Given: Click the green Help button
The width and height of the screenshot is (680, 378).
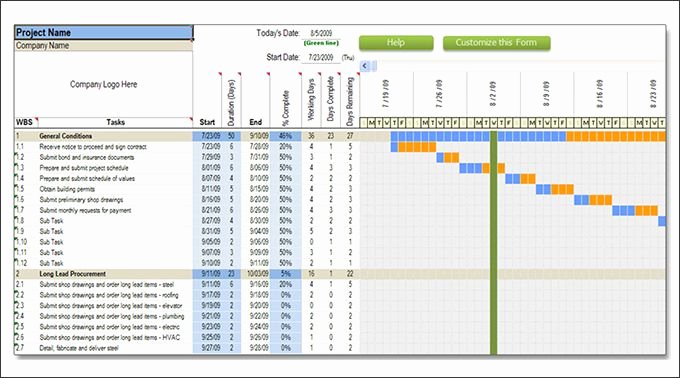Looking at the screenshot, I should point(396,43).
